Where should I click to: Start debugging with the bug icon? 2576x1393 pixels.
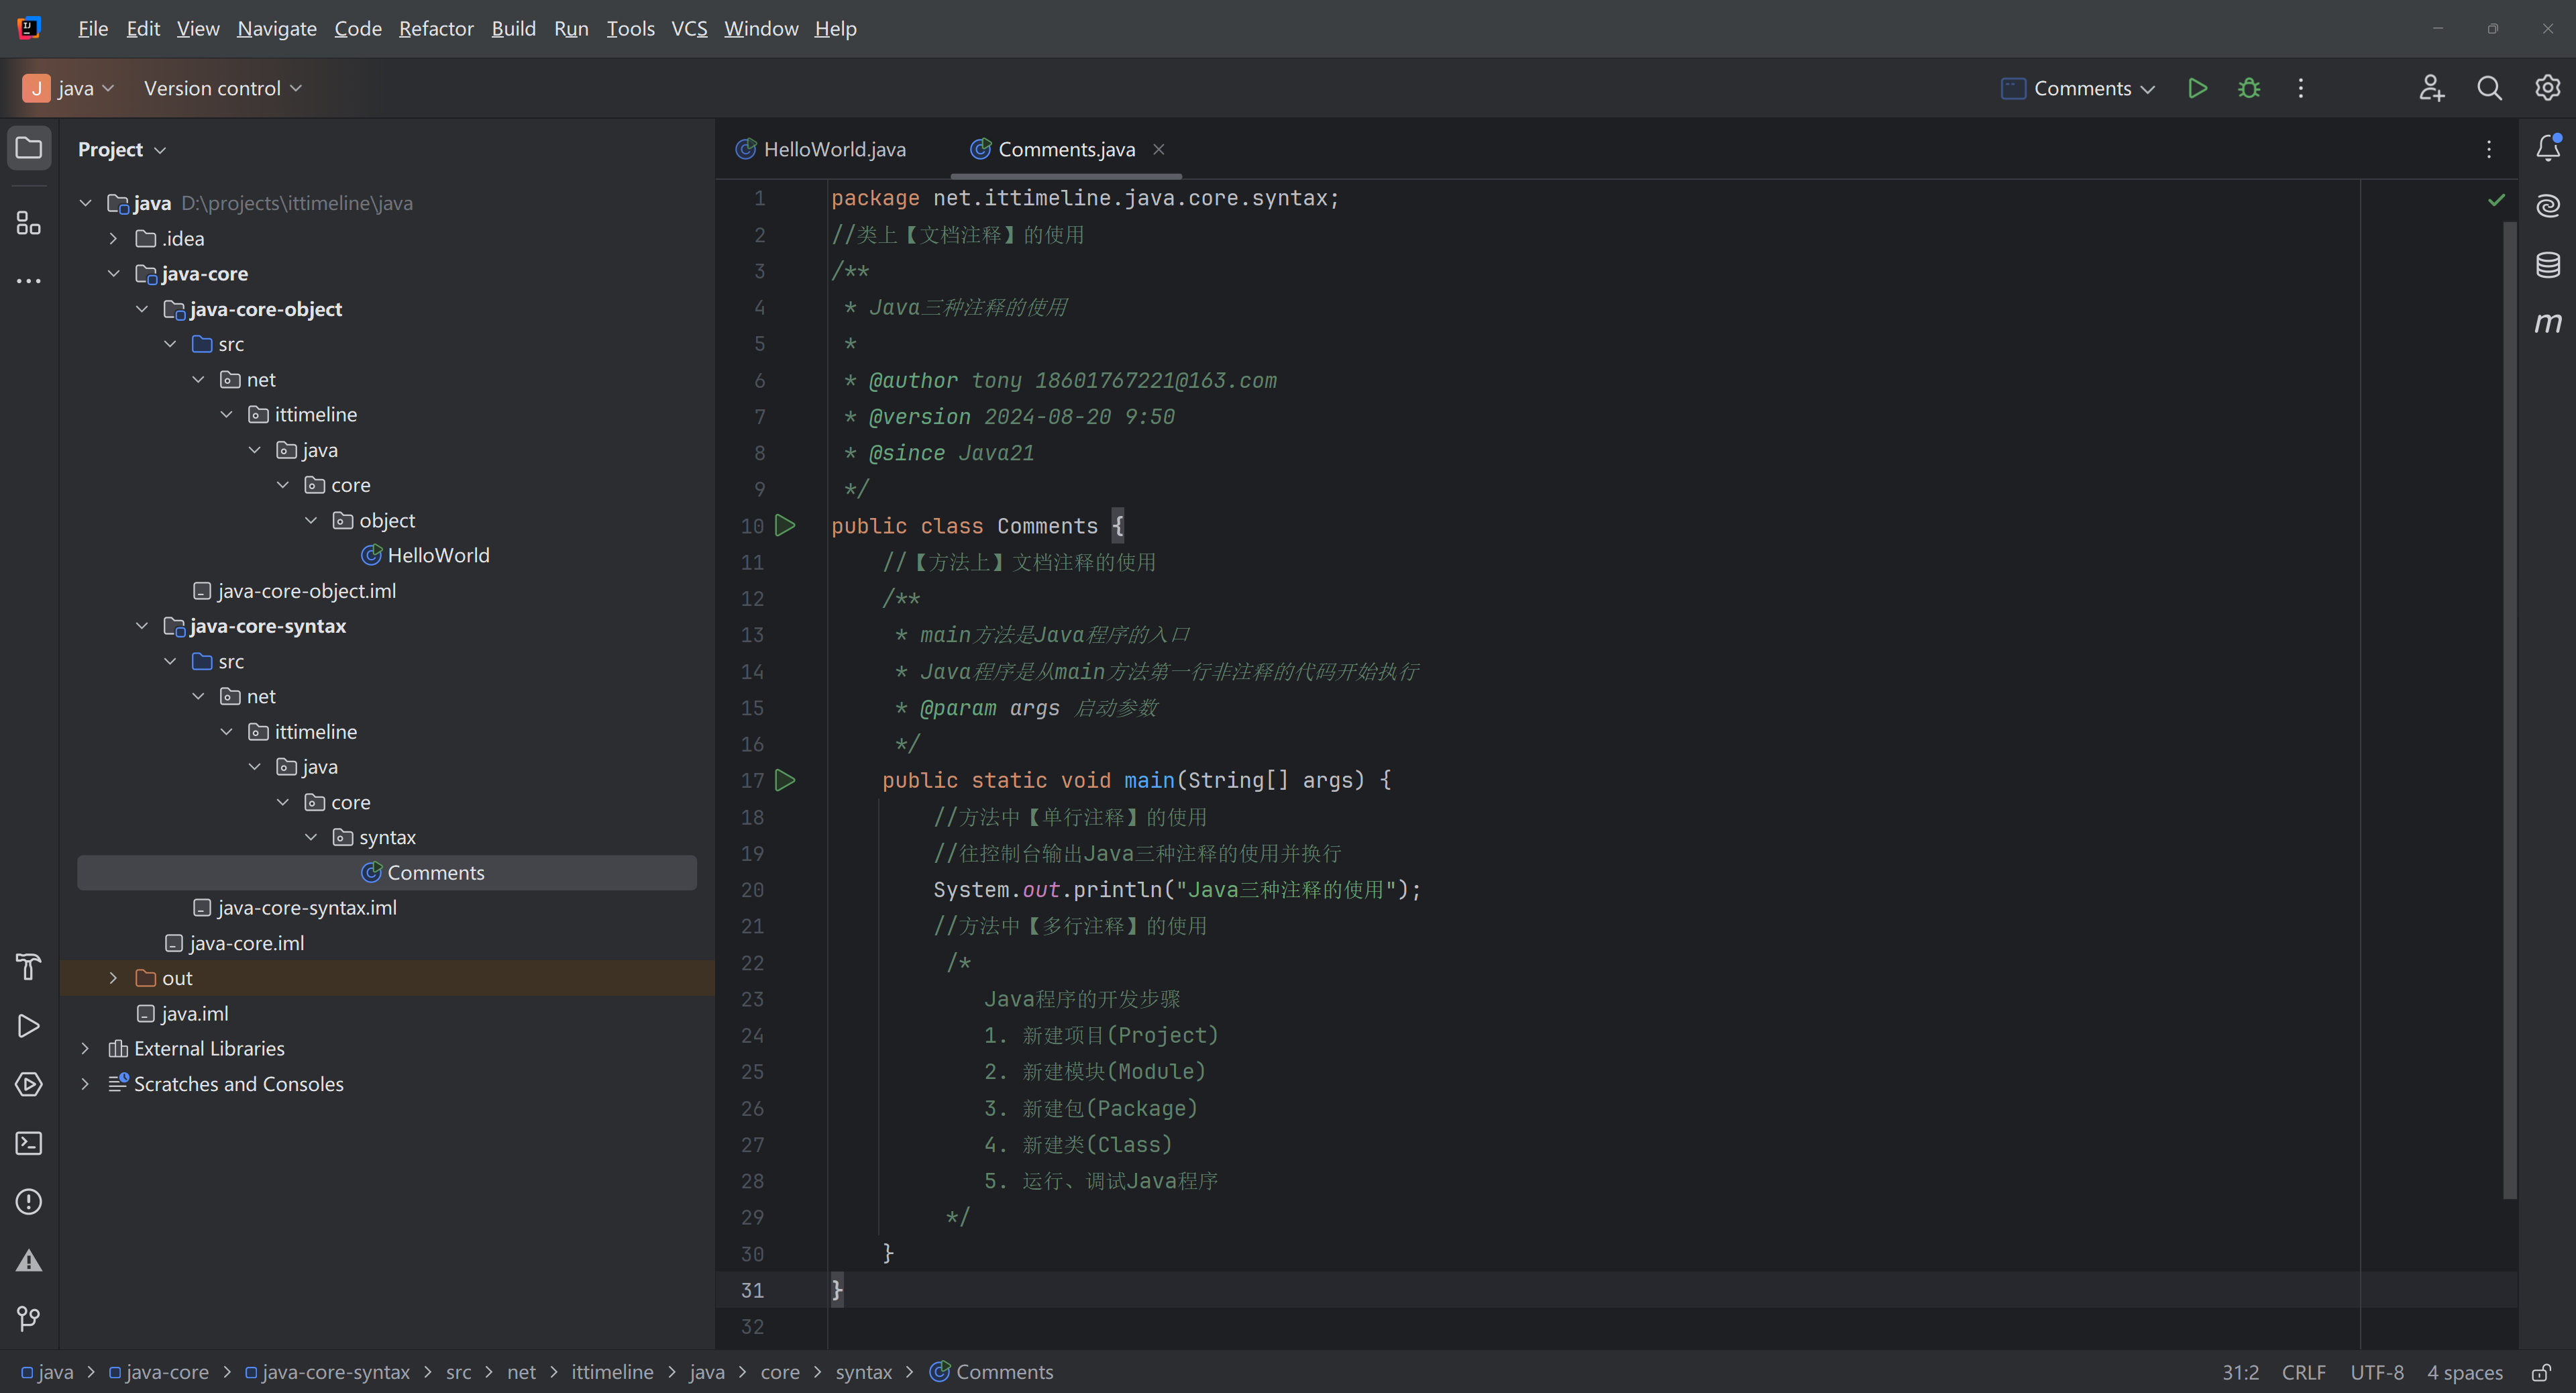pyautogui.click(x=2249, y=88)
